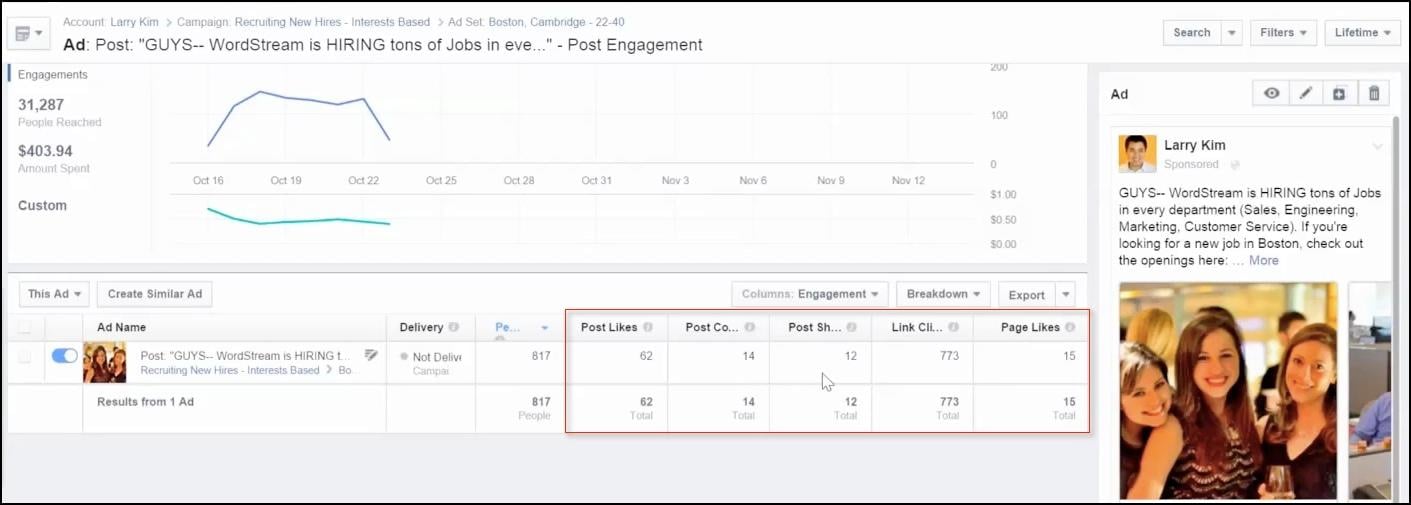1411x505 pixels.
Task: Click the Results from 1 Ad summary label
Action: click(x=145, y=402)
